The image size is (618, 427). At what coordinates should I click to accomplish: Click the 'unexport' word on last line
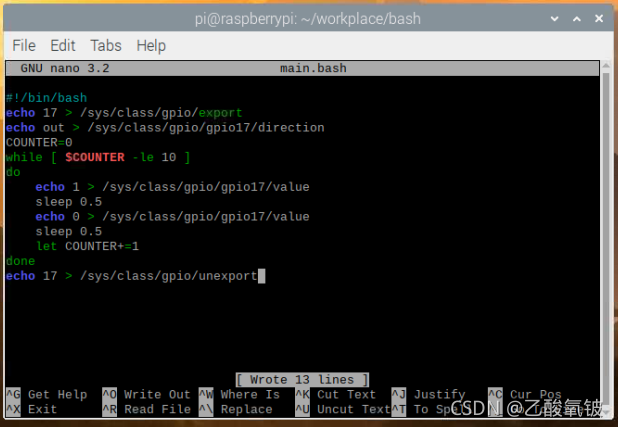tap(228, 276)
